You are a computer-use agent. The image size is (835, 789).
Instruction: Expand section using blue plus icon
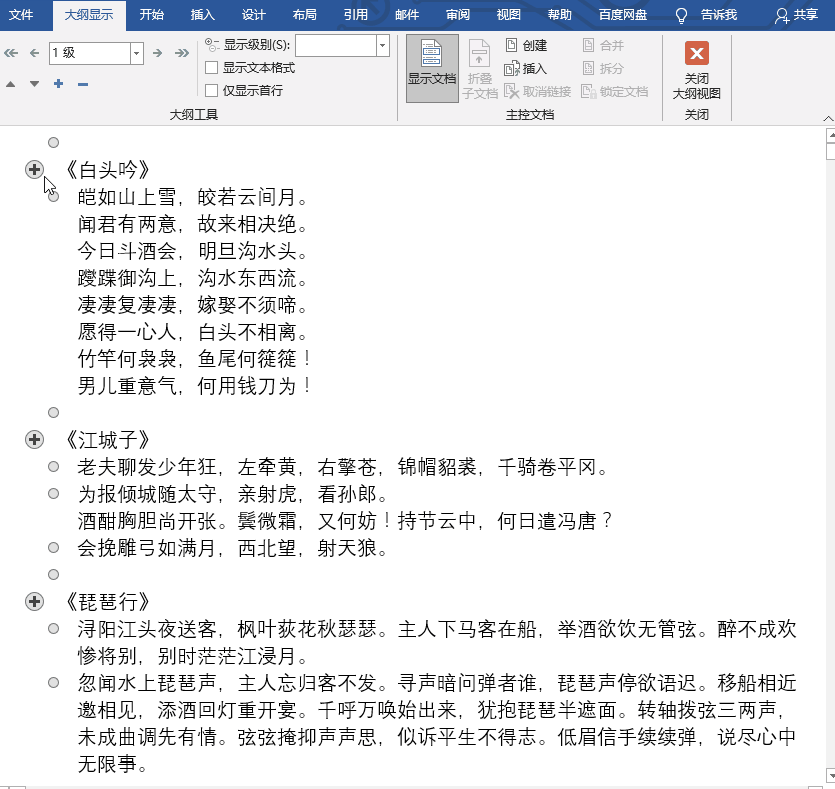point(58,84)
